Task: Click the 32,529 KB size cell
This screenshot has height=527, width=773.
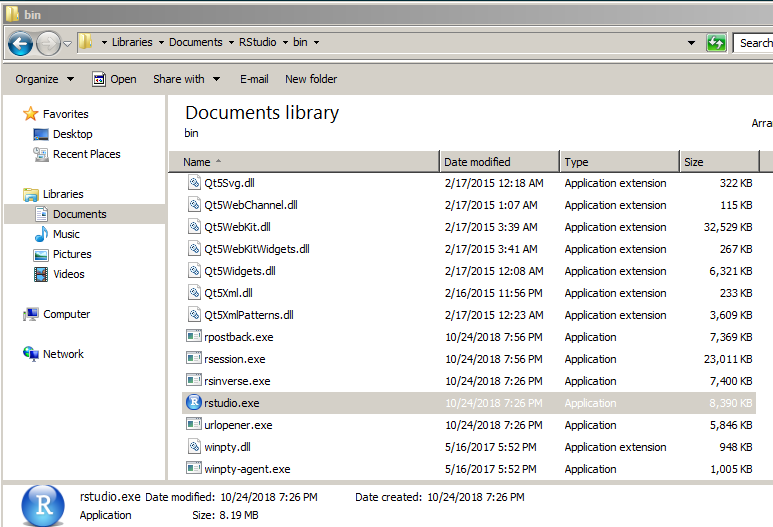Action: coord(728,227)
